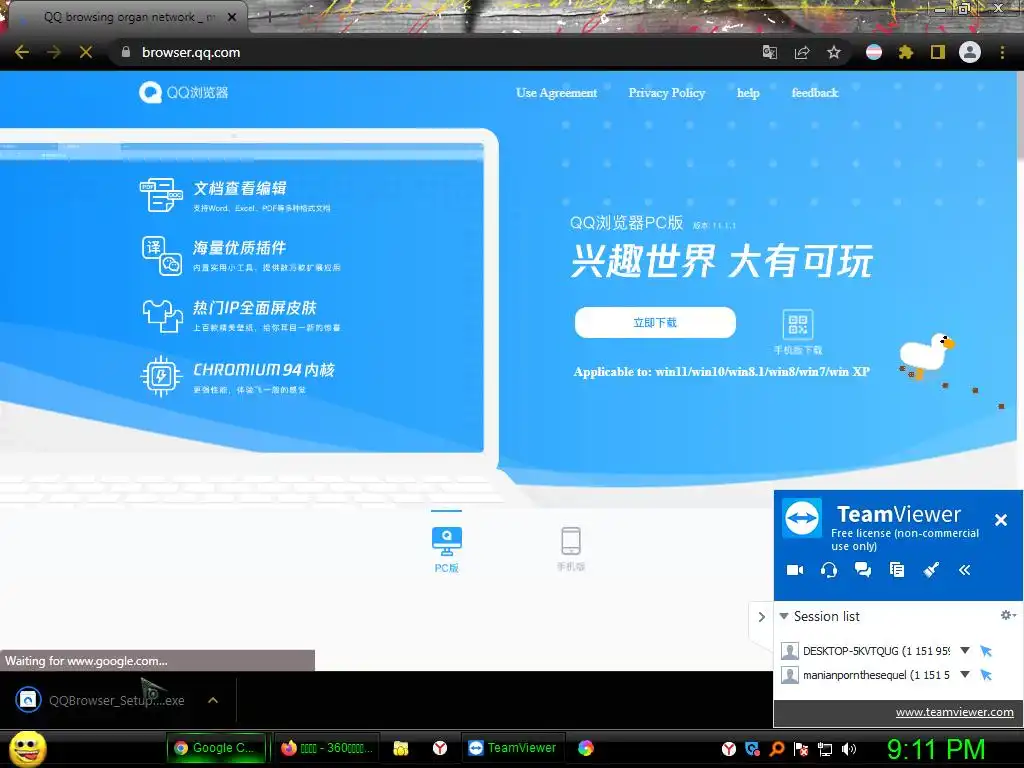Open the Extensions puzzle piece menu

point(905,52)
